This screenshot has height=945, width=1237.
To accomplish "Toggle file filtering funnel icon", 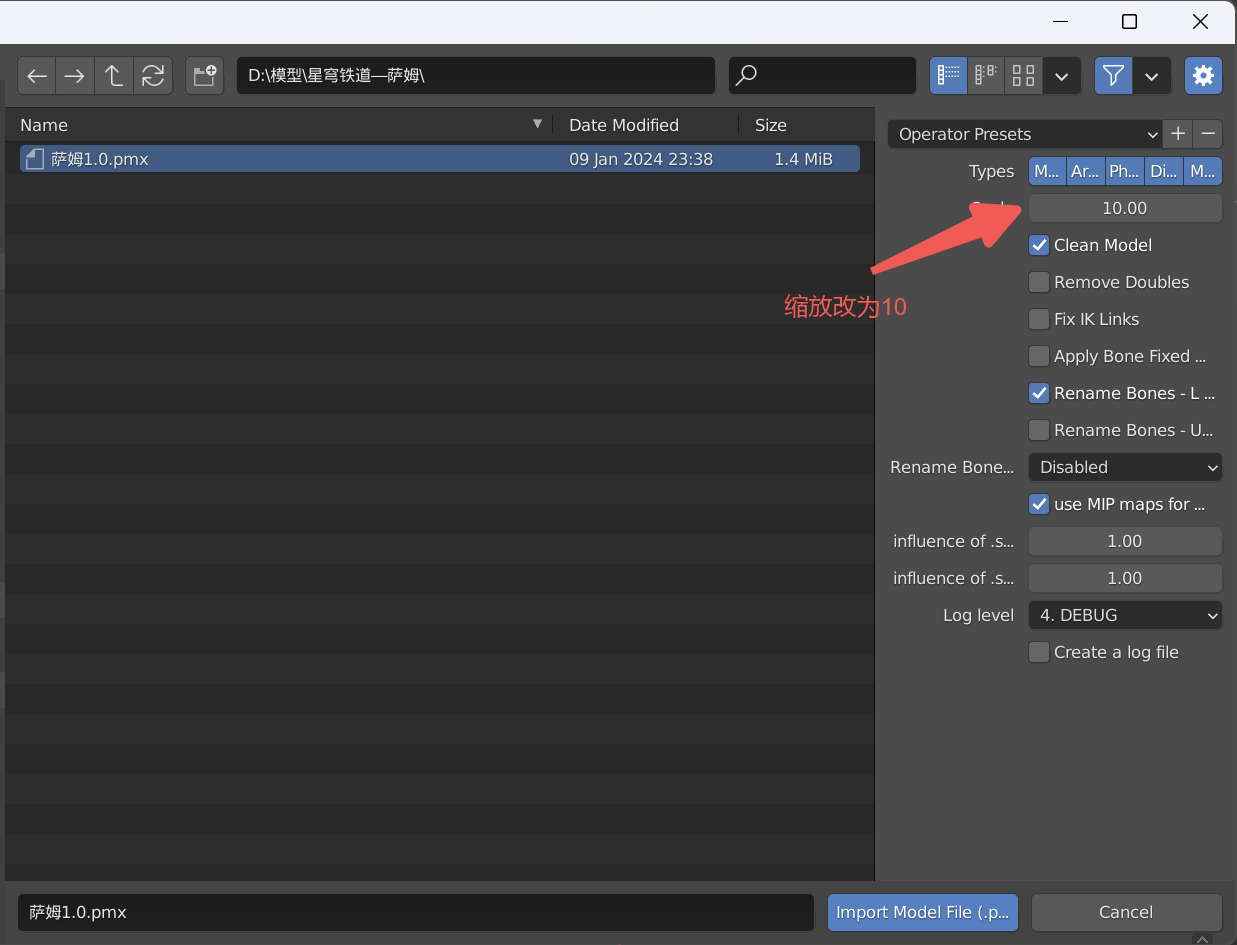I will pyautogui.click(x=1113, y=76).
